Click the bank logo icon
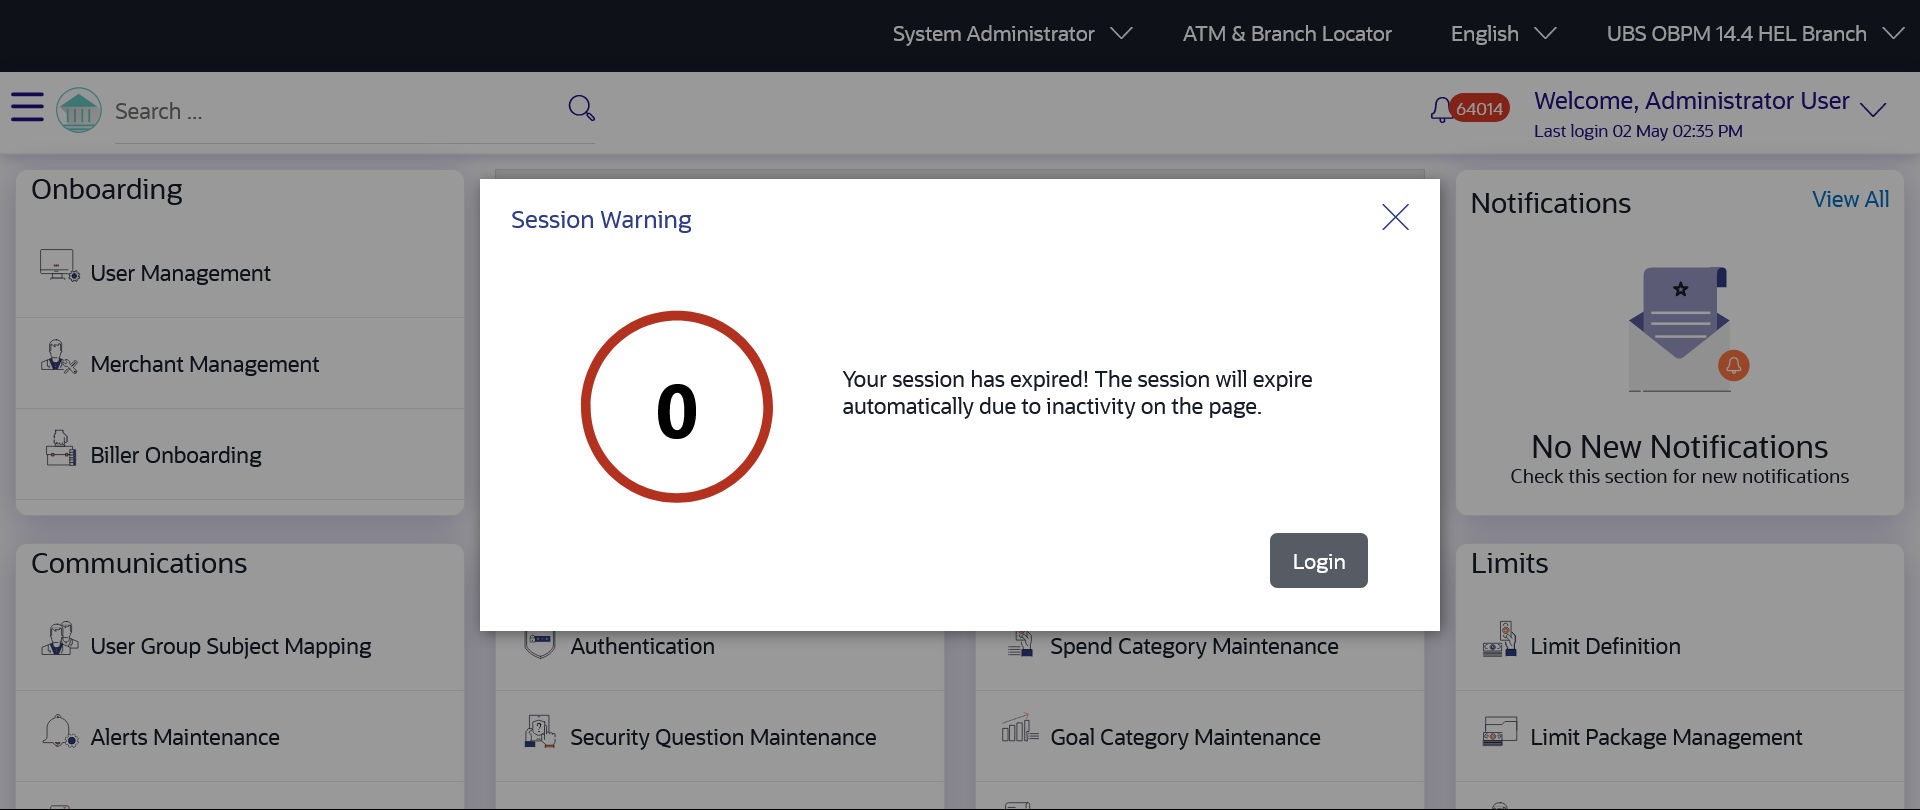 (79, 110)
